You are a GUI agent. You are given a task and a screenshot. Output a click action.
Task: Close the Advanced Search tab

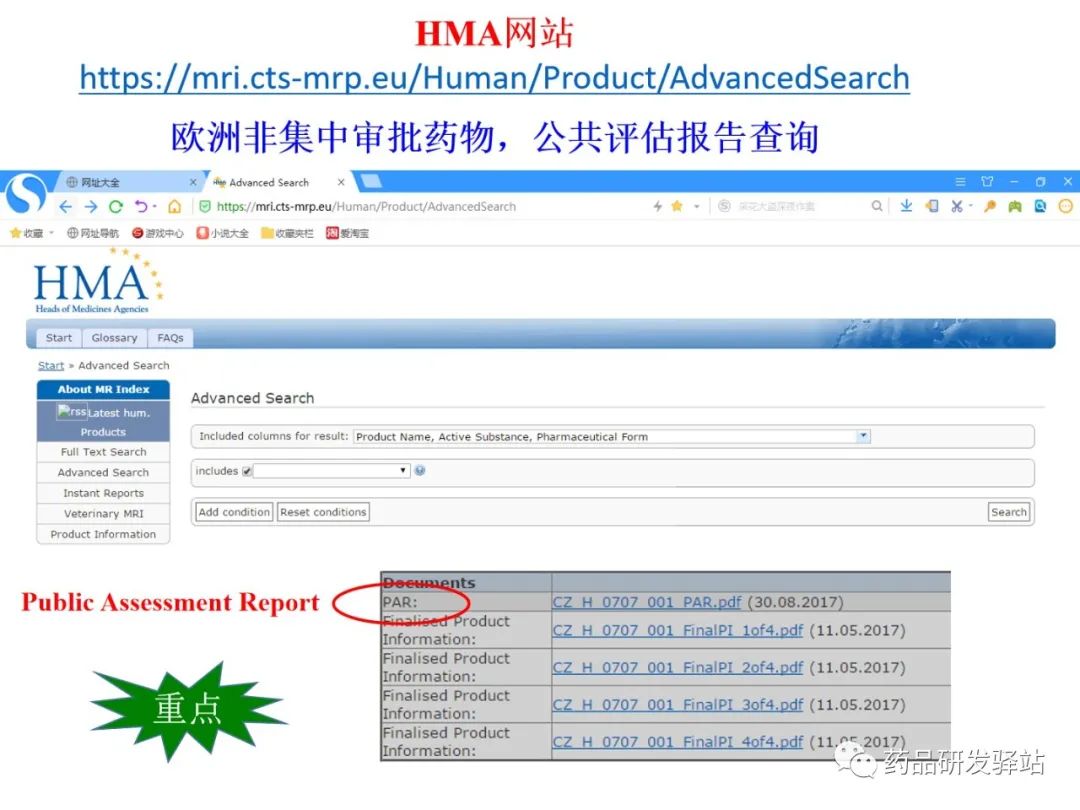pos(341,183)
